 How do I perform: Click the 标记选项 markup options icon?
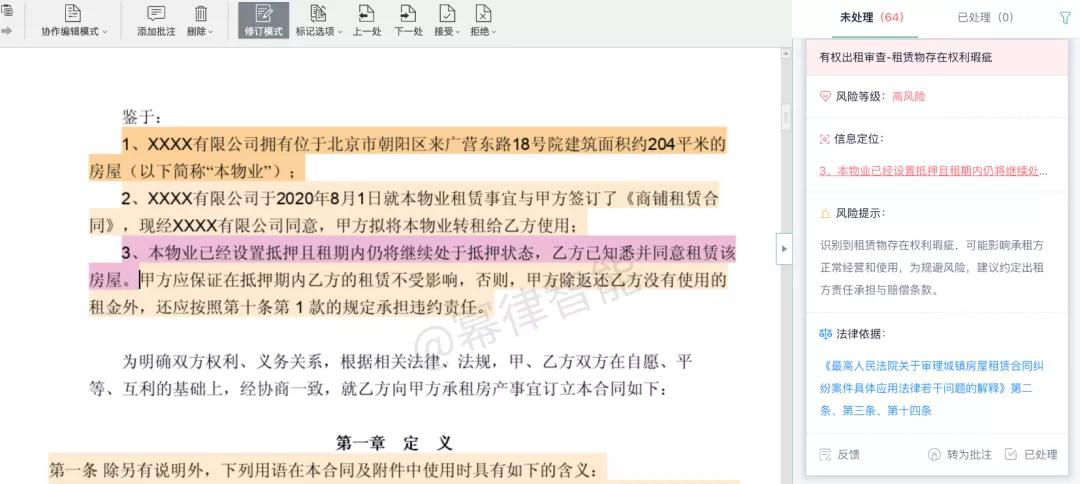click(318, 13)
